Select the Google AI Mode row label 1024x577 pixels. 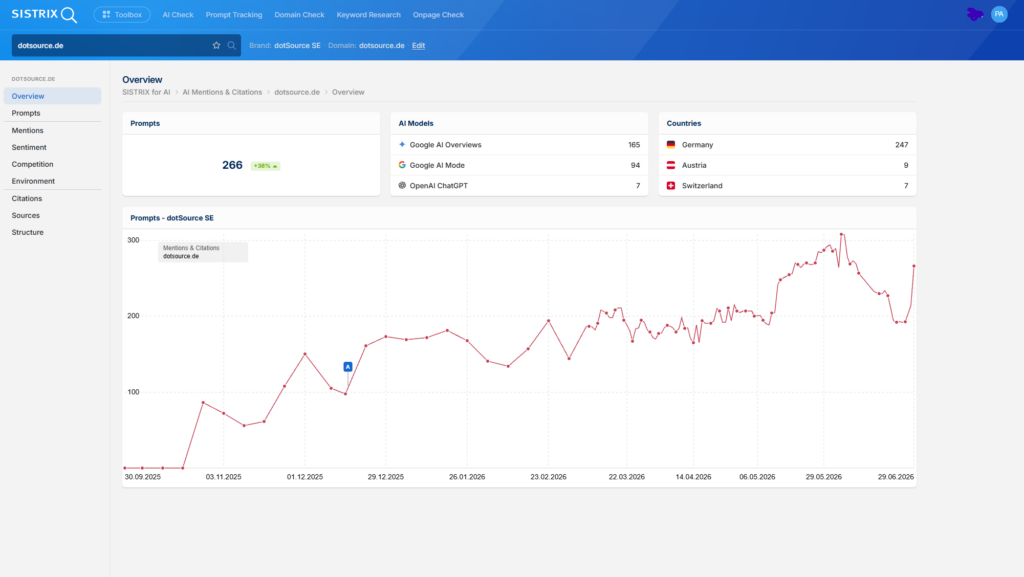click(x=437, y=165)
